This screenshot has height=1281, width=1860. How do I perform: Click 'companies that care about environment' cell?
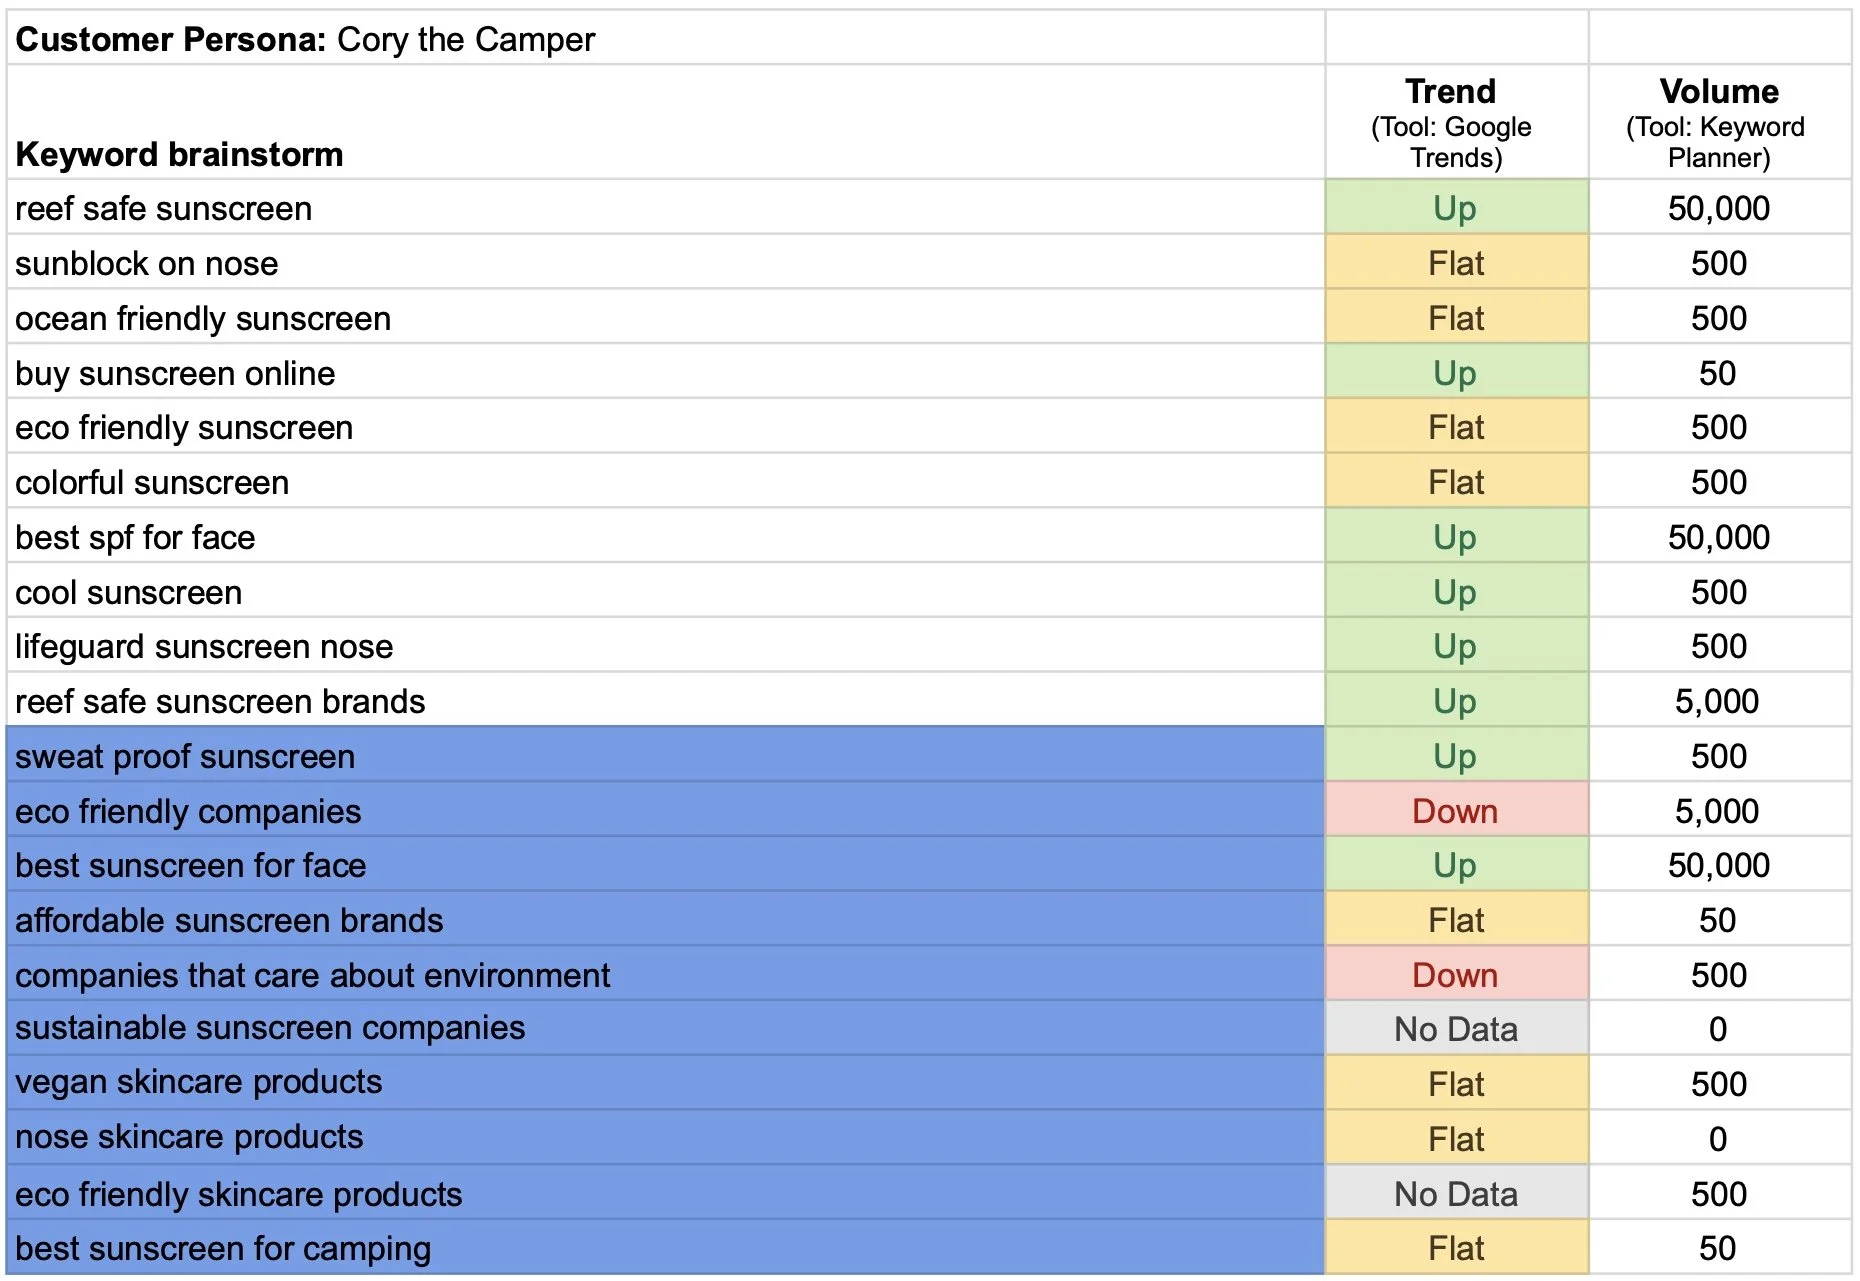point(666,975)
